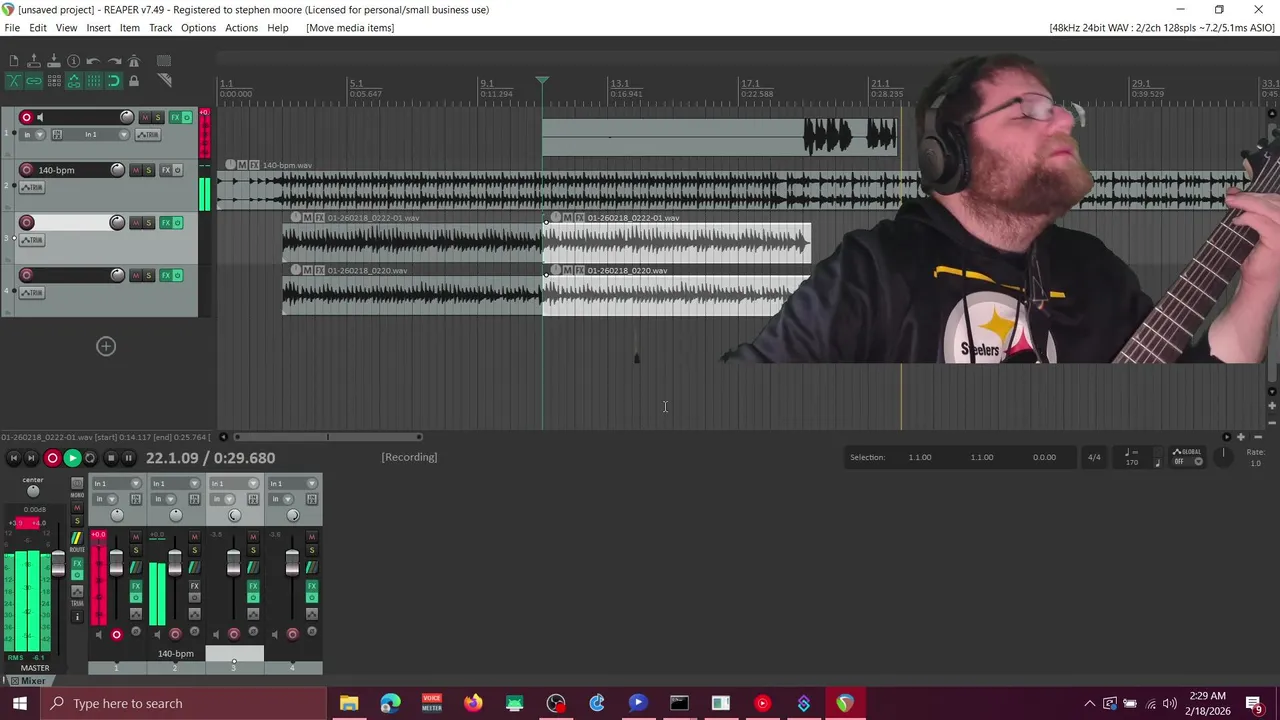Open Project Settings info icon
Viewport: 1280px width, 720px height.
coord(74,61)
